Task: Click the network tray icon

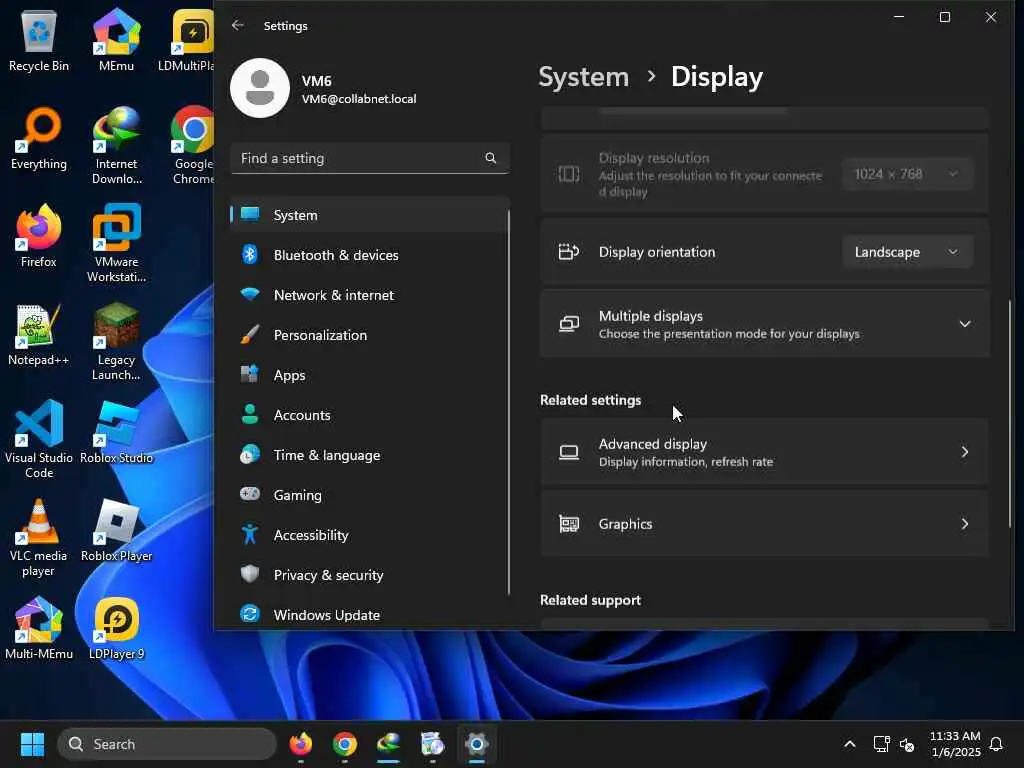Action: click(881, 744)
